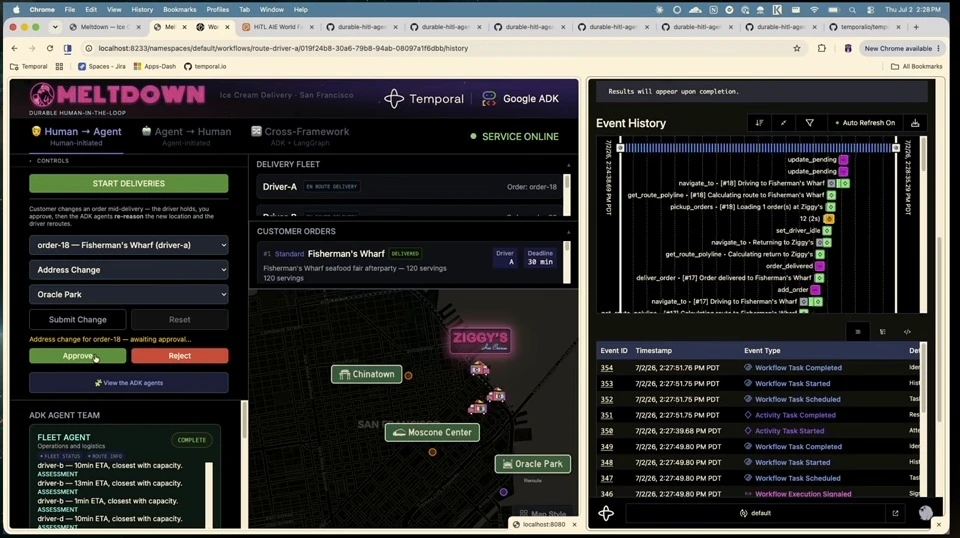Switch to HITL AIE World browser tab
The height and width of the screenshot is (538, 960).
[x=277, y=27]
